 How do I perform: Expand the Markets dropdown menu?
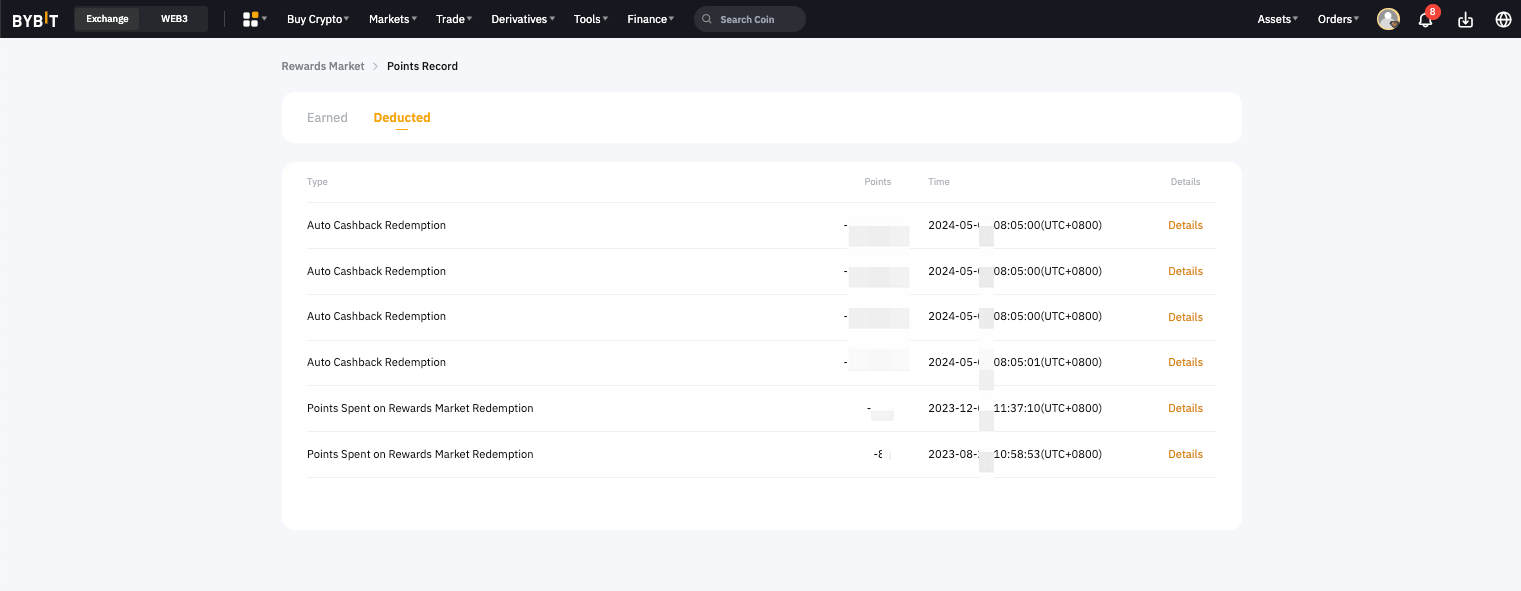coord(392,19)
